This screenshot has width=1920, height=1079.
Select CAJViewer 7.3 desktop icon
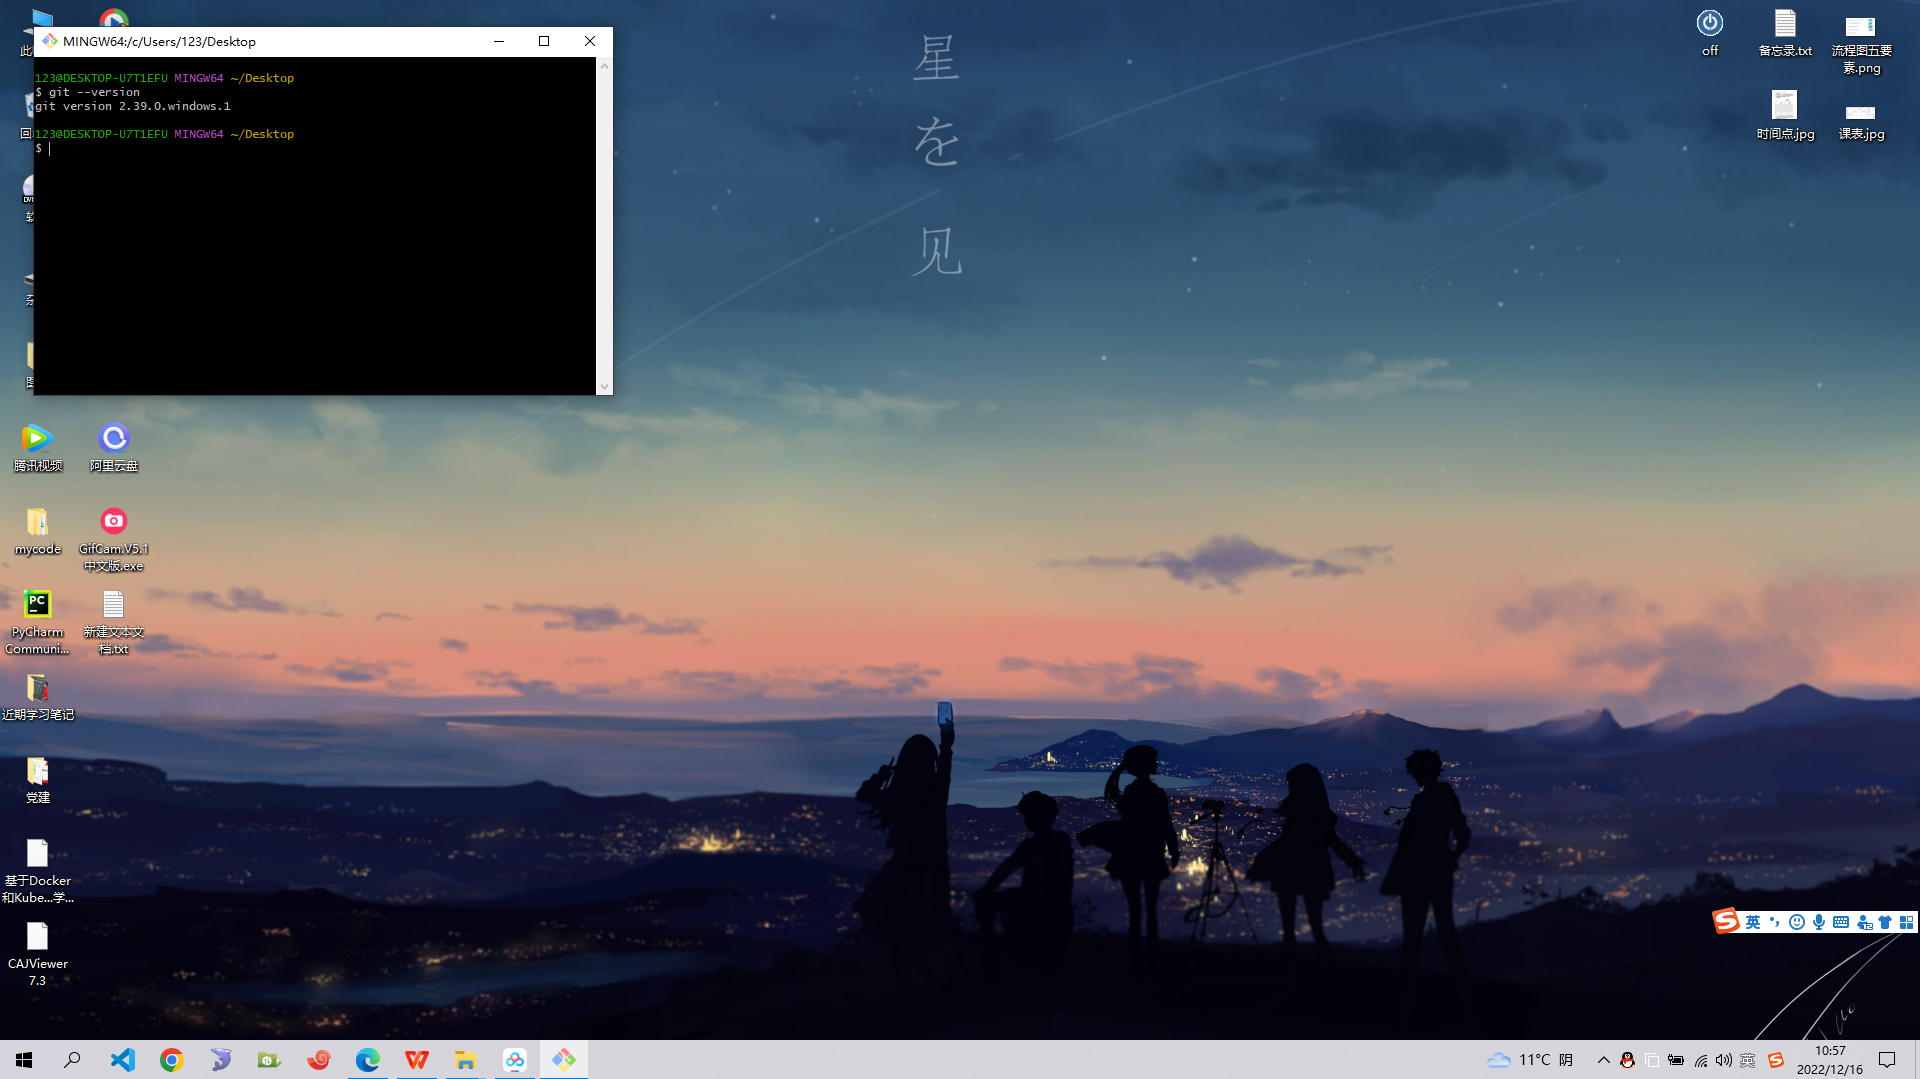tap(37, 954)
